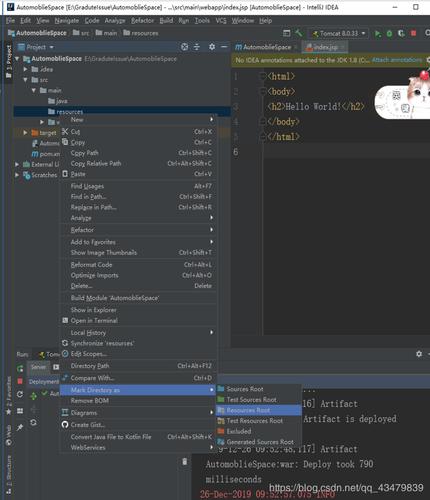Click the refresh deployment icon below arrows
Image resolution: width=430 pixels, height=500 pixels.
click(x=33, y=423)
